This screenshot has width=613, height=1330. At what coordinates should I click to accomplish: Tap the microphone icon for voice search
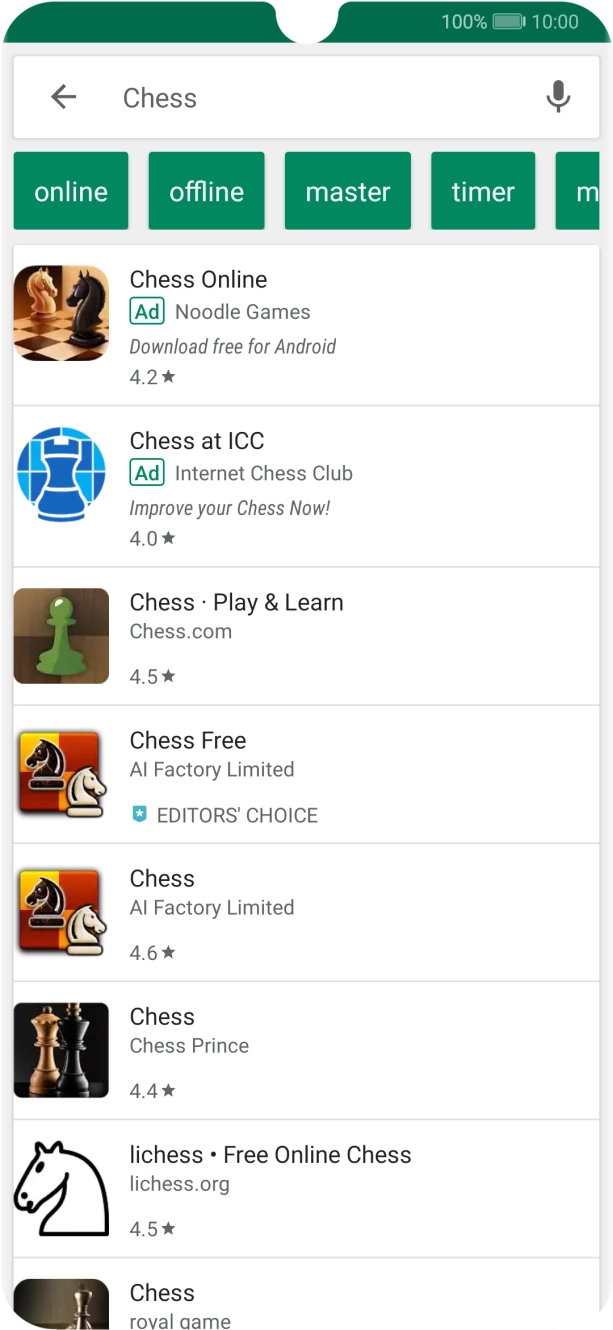tap(558, 97)
